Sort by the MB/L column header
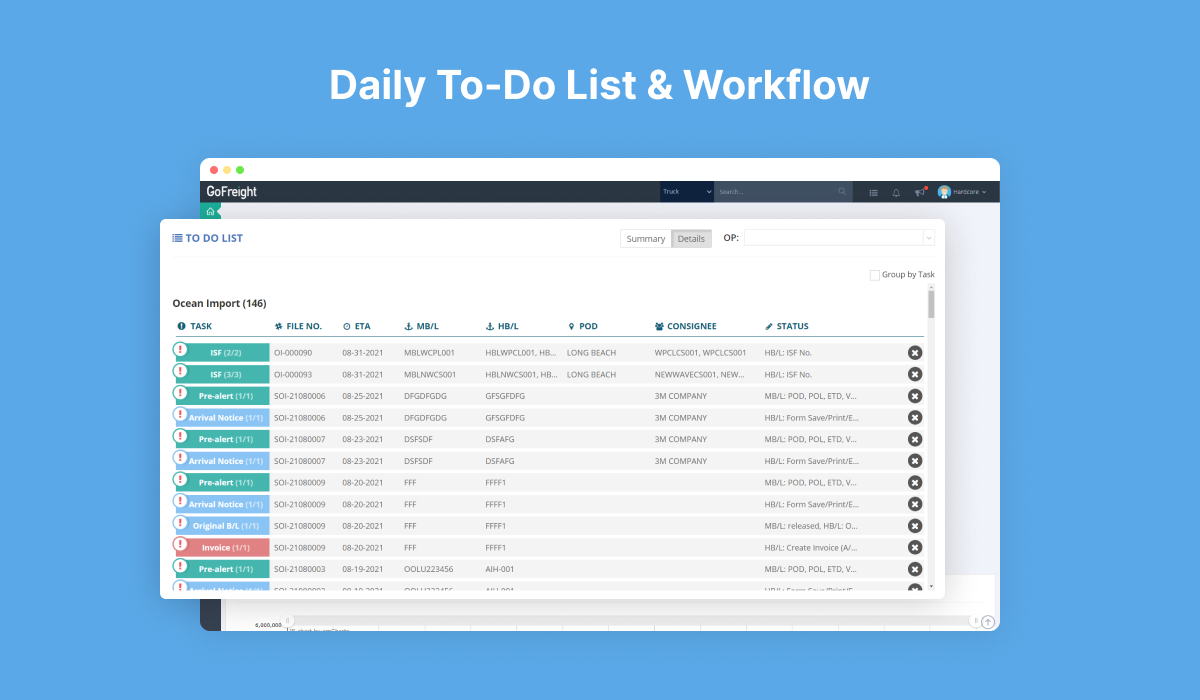Screen dimensions: 1200x700 421,326
